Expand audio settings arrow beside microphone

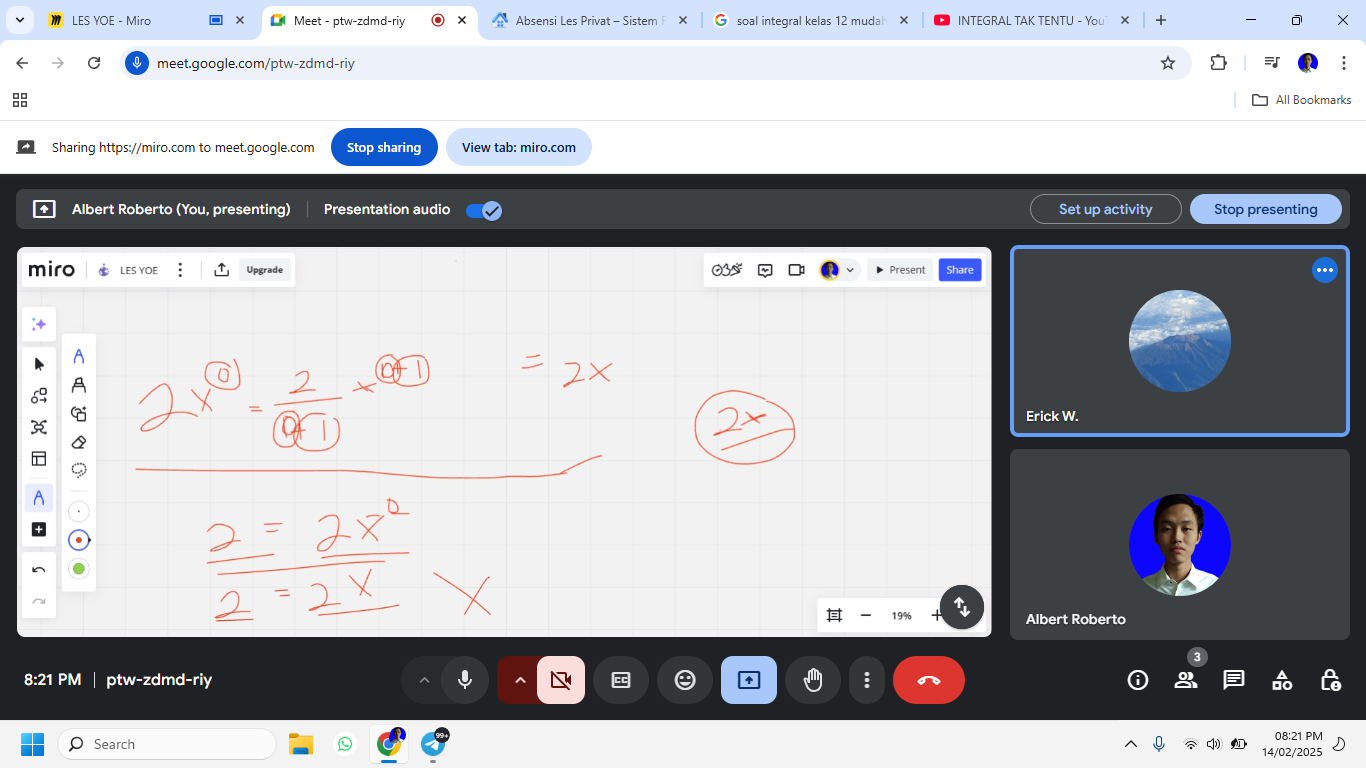click(x=424, y=680)
